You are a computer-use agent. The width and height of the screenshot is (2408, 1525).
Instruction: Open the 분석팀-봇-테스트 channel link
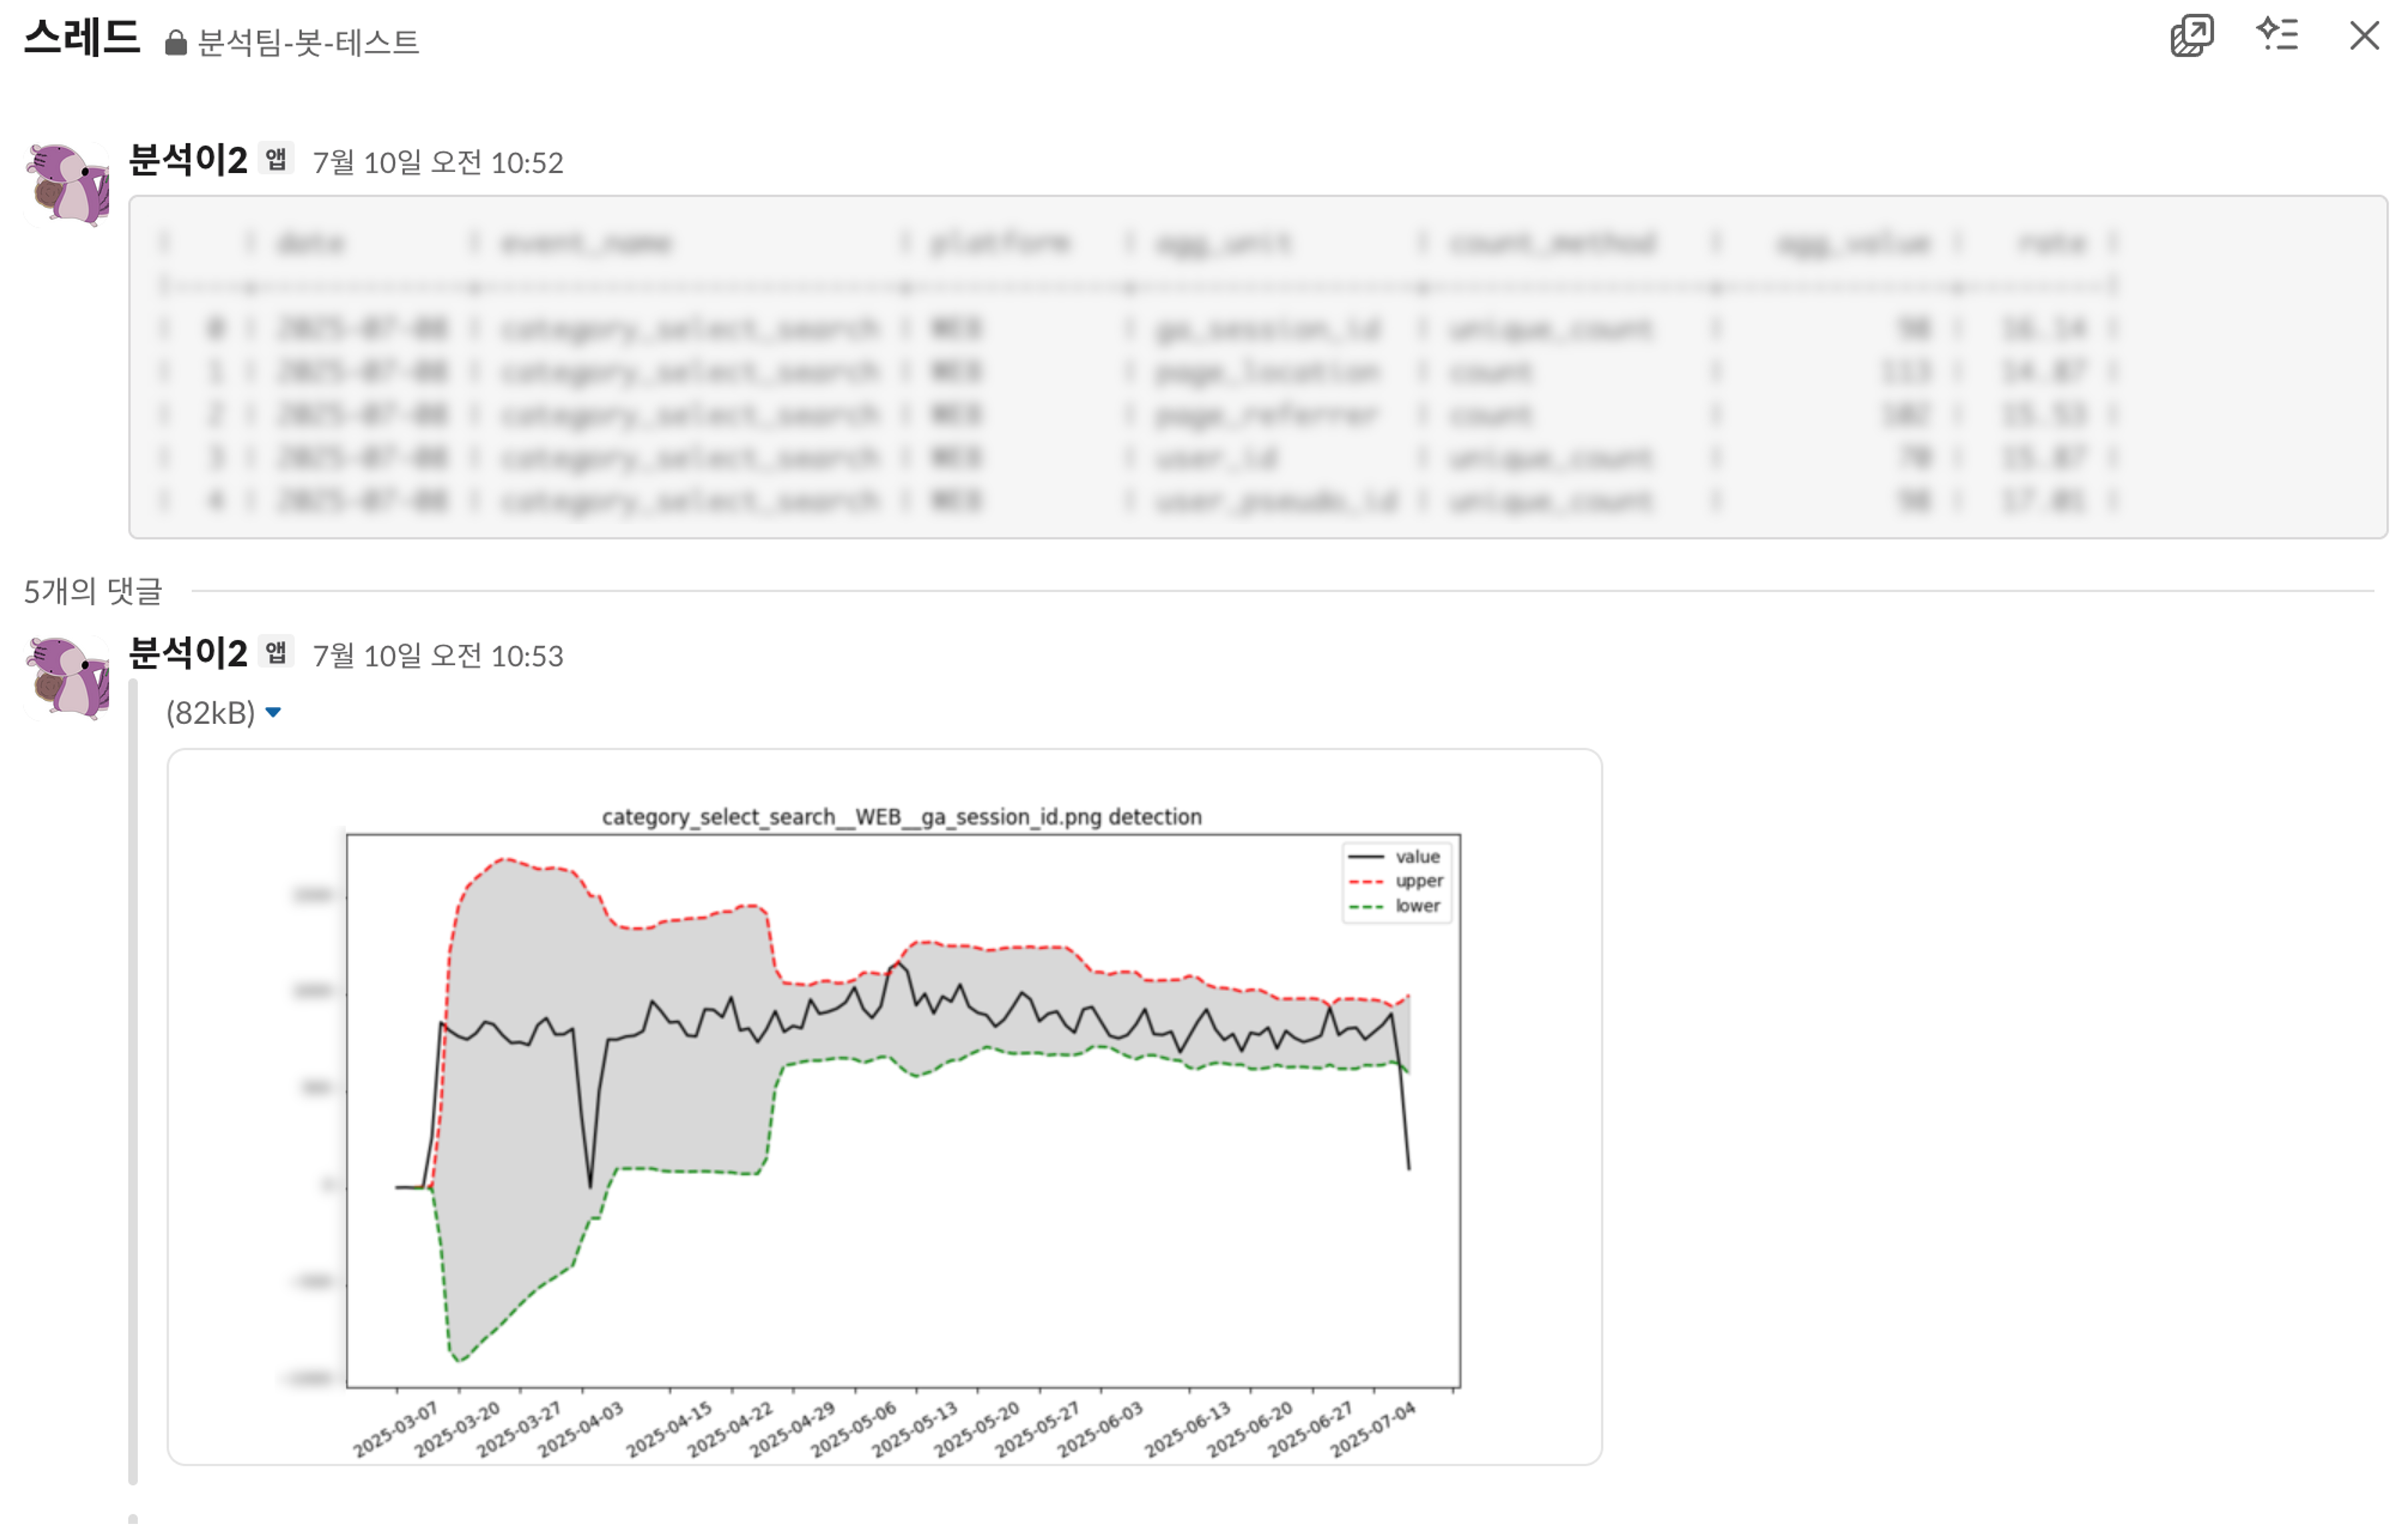[x=308, y=42]
